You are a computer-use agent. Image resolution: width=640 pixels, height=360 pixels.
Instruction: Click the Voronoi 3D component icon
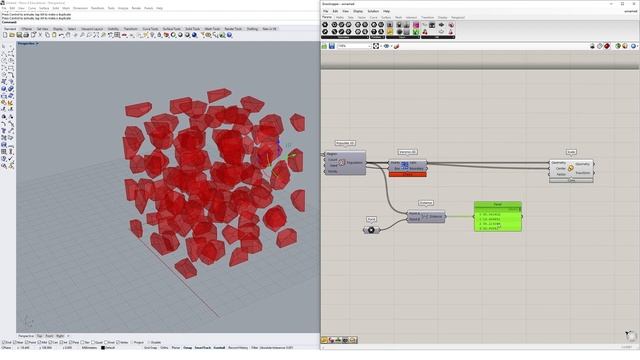[404, 165]
